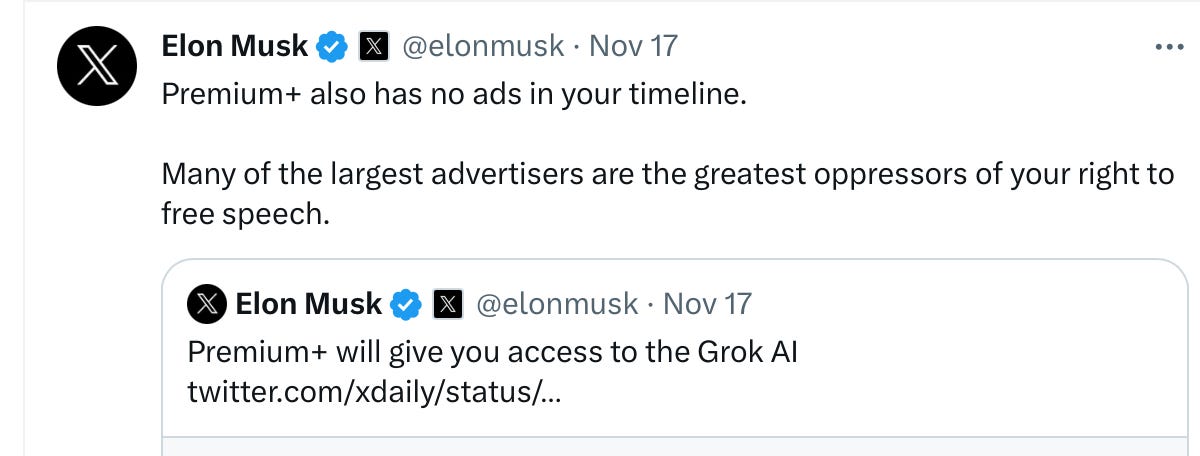1200x456 pixels.
Task: Click the verified badge in the quoted post
Action: click(406, 304)
